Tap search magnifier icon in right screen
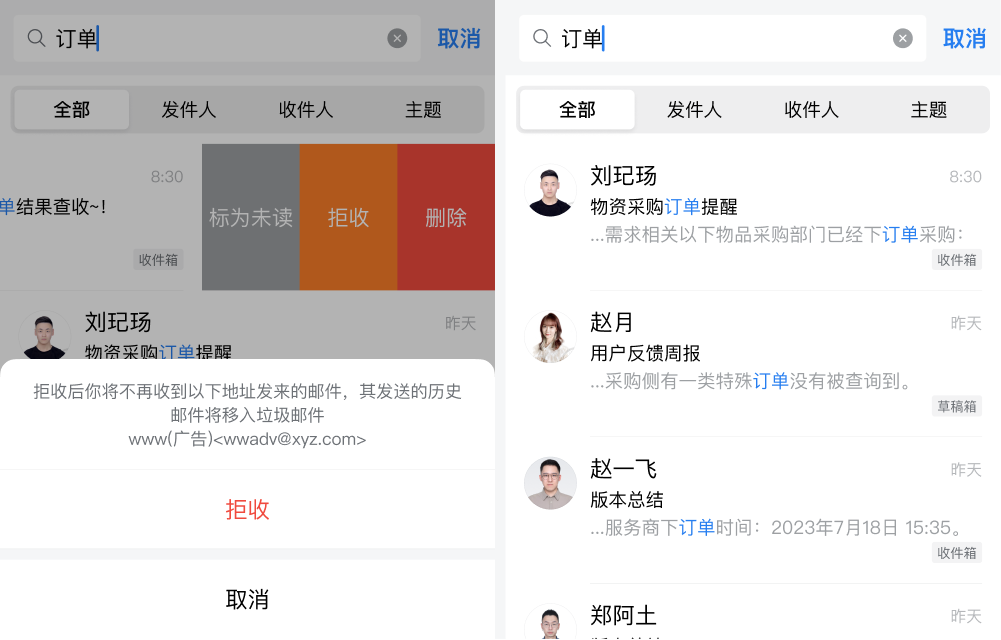The height and width of the screenshot is (640, 1001). tap(542, 38)
